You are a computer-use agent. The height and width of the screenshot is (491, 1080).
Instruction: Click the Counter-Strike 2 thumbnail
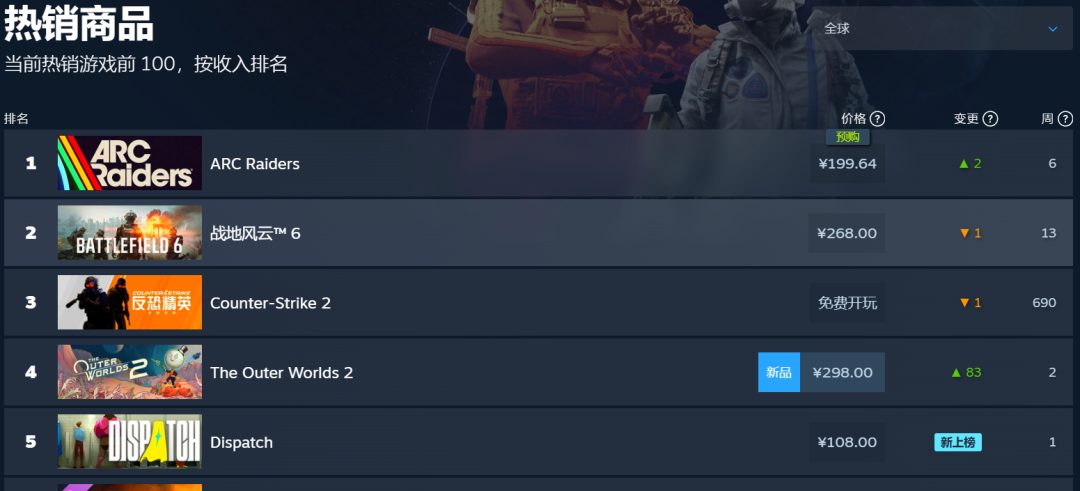[129, 302]
